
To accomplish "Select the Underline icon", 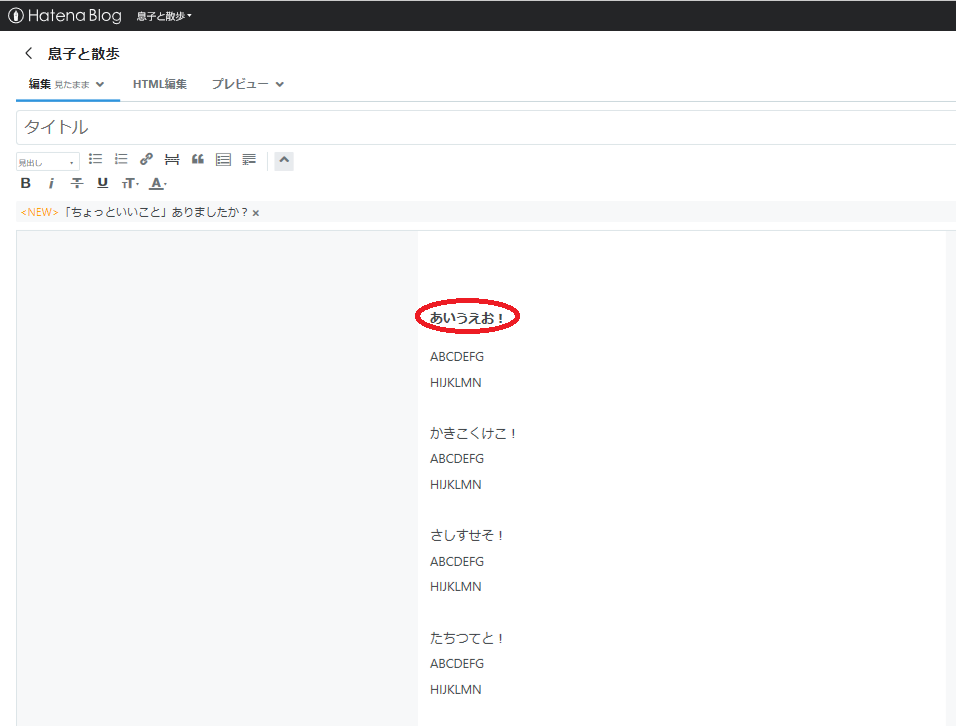I will pyautogui.click(x=101, y=183).
